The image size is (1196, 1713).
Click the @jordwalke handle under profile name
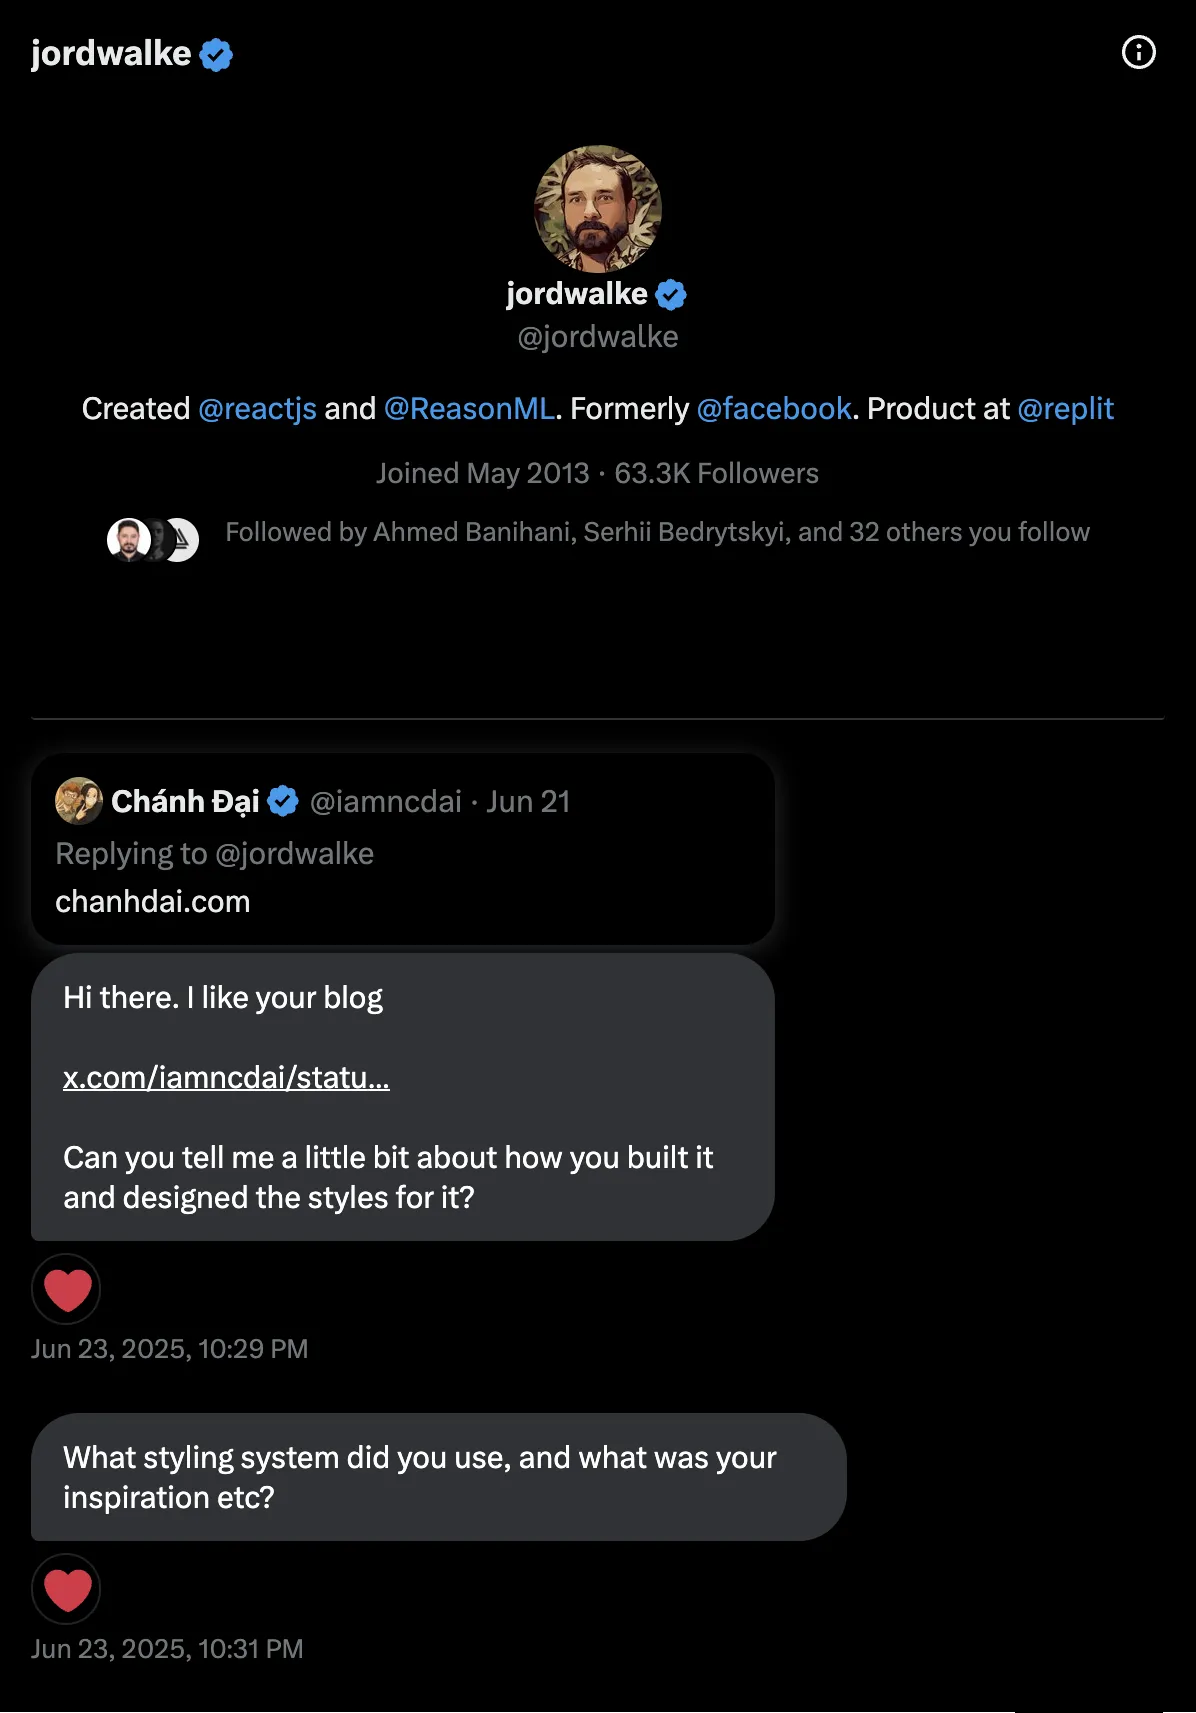[598, 337]
